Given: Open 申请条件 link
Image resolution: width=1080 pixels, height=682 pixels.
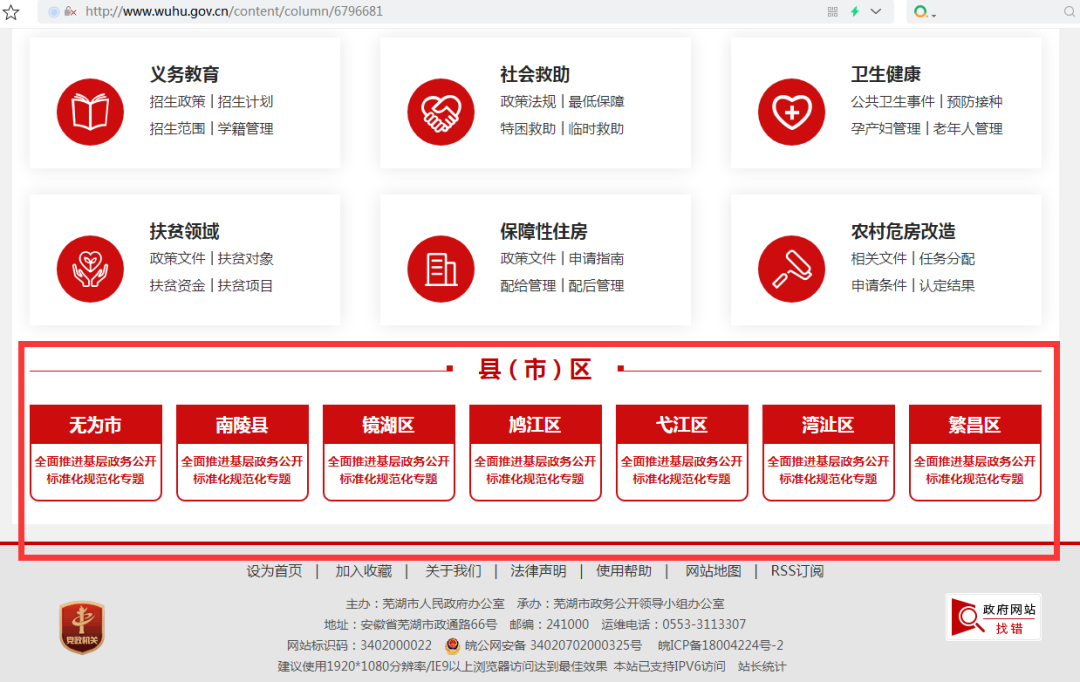Looking at the screenshot, I should click(878, 286).
